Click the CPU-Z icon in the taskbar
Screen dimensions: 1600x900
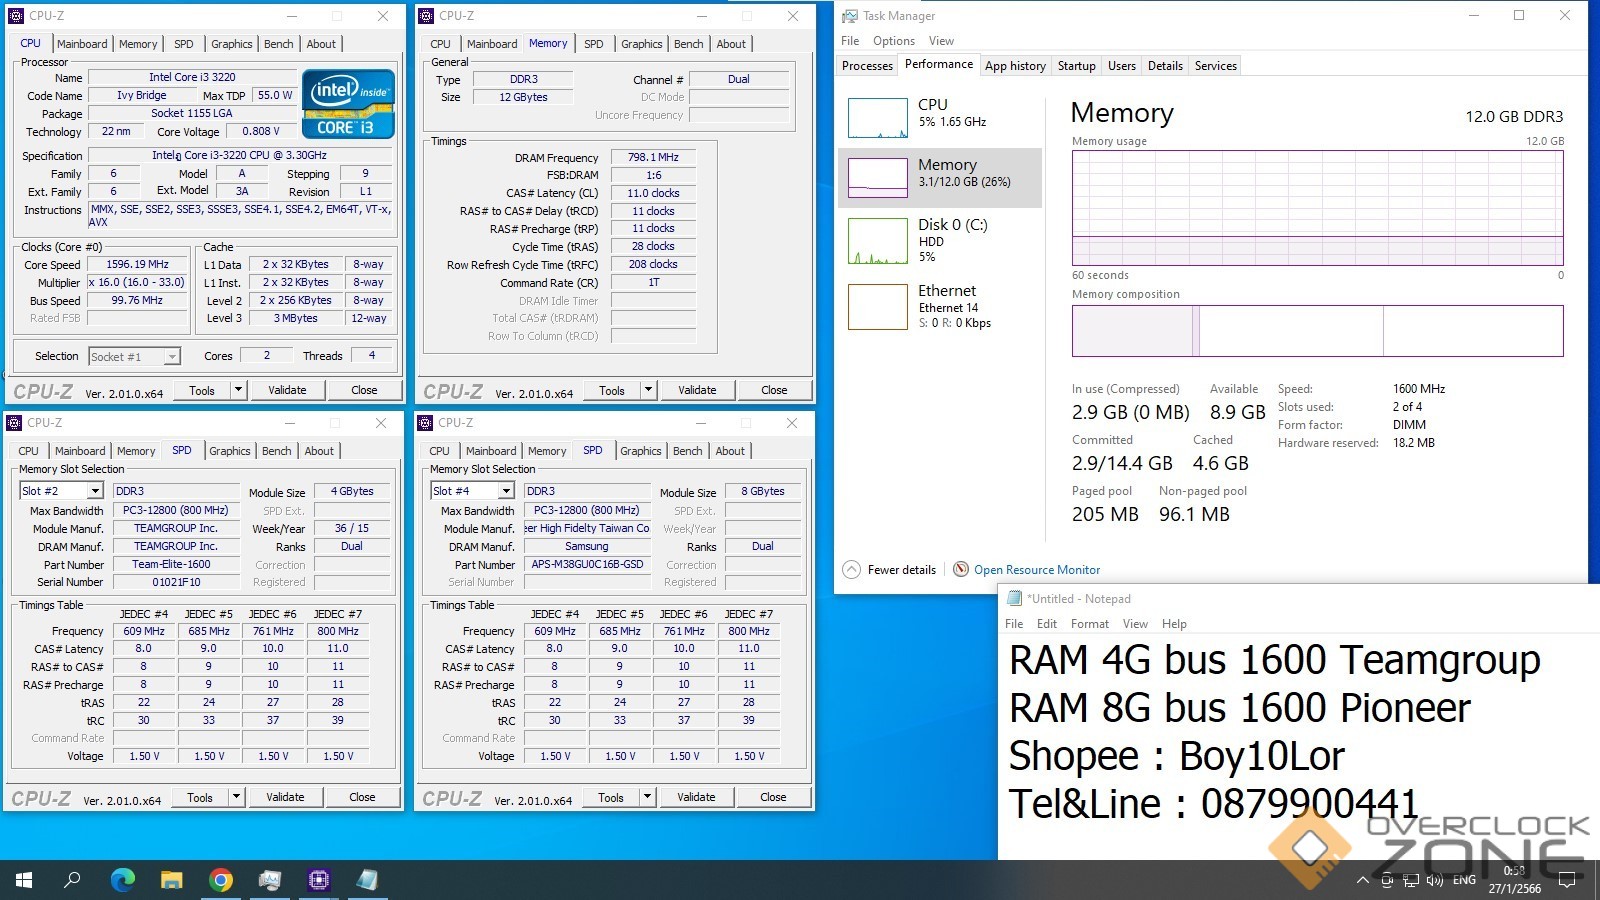pos(319,880)
